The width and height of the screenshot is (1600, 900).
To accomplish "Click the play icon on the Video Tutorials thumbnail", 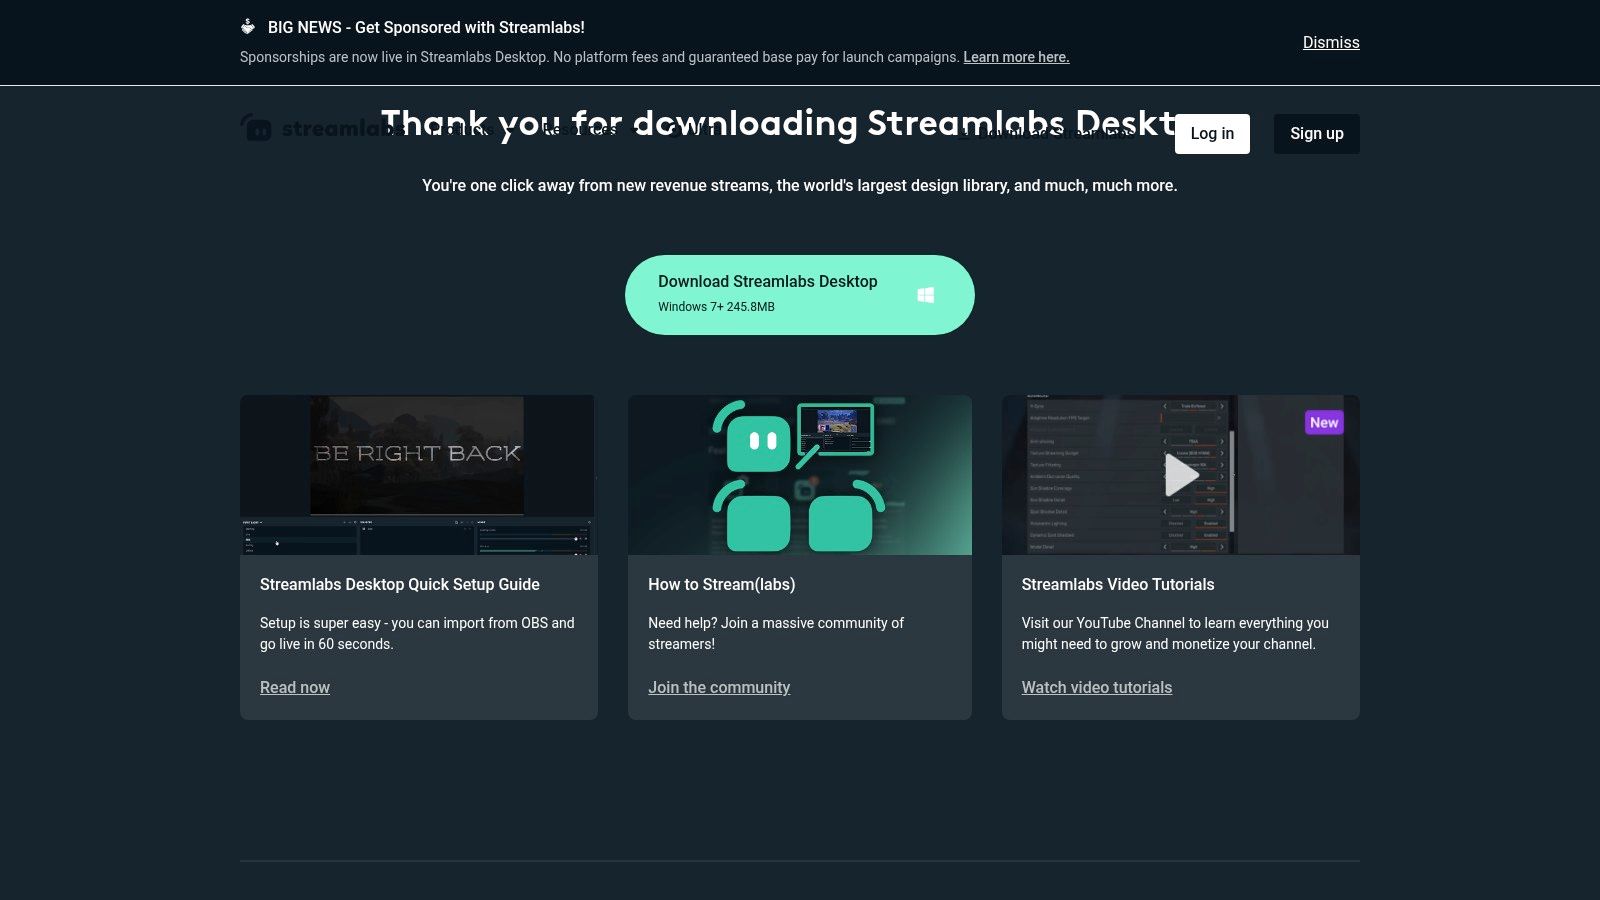I will tap(1180, 475).
